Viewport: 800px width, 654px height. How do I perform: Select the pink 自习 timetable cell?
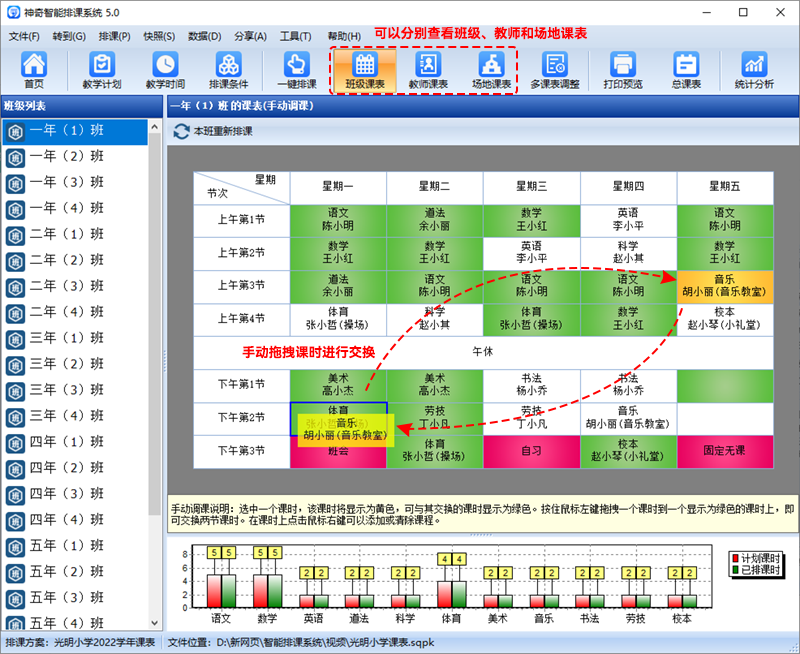pyautogui.click(x=531, y=451)
